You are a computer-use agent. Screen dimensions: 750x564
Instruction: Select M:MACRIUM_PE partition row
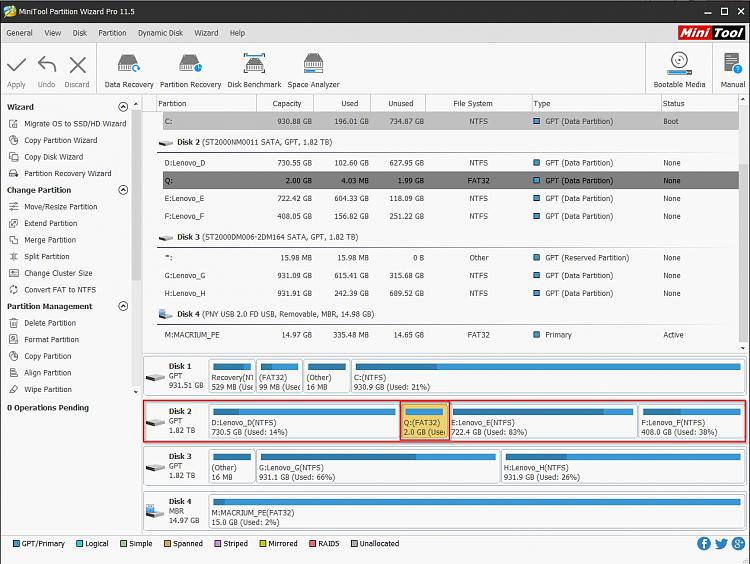tap(451, 335)
